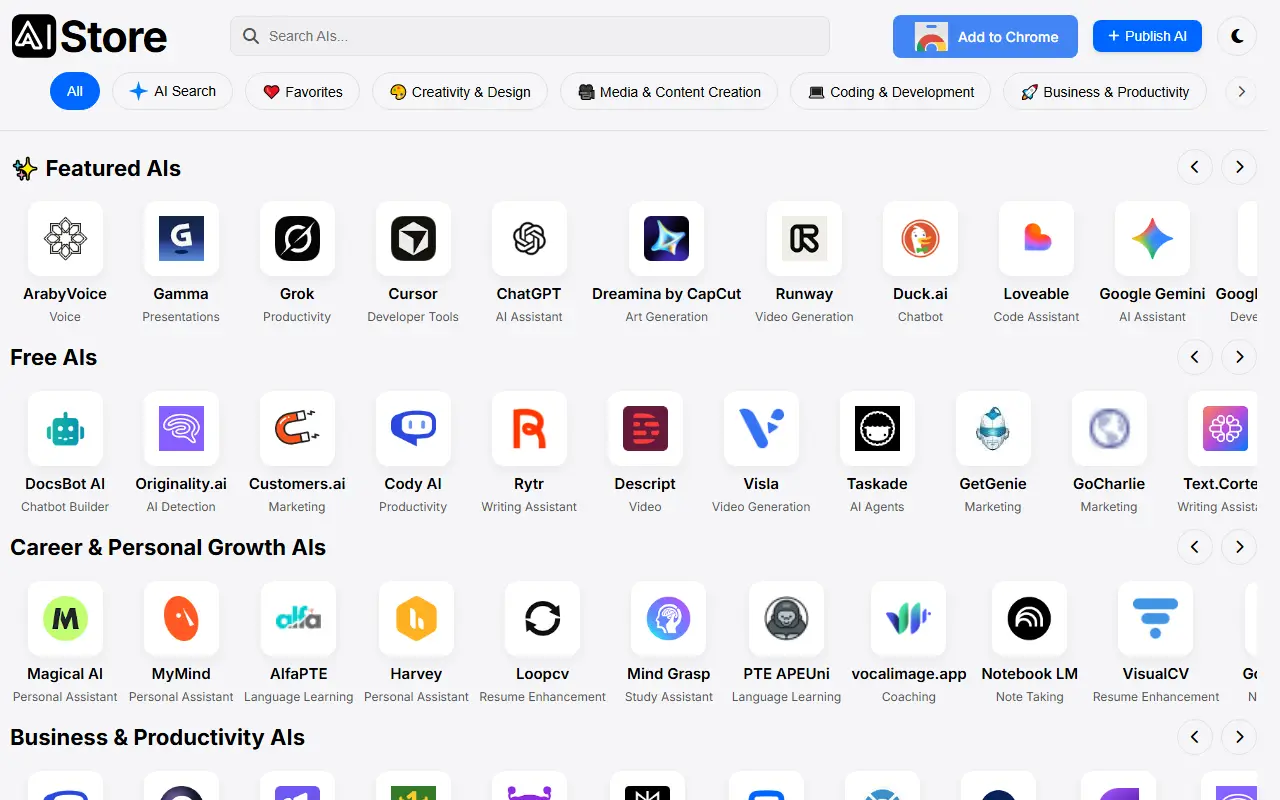
Task: Advance Career & Personal Growth AIs carousel
Action: (x=1239, y=547)
